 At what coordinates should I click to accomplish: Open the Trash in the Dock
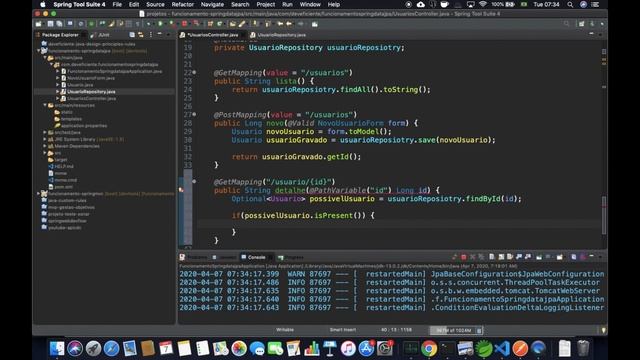[584, 349]
